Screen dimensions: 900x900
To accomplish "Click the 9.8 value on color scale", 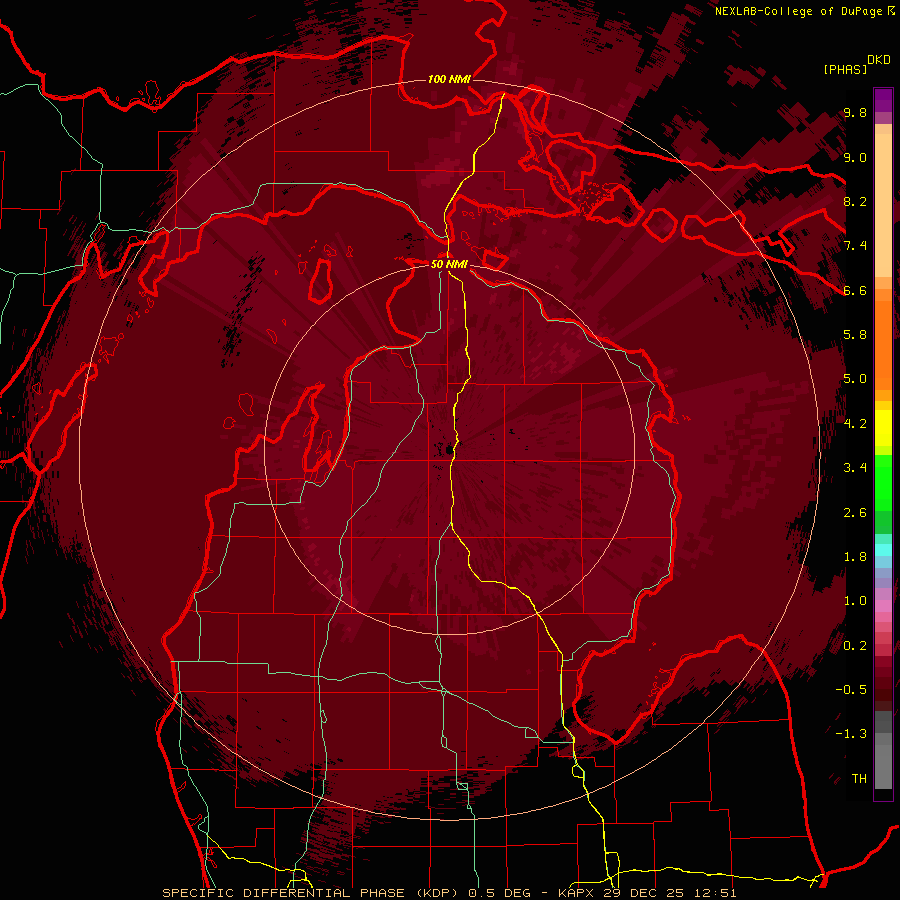I will click(x=855, y=113).
